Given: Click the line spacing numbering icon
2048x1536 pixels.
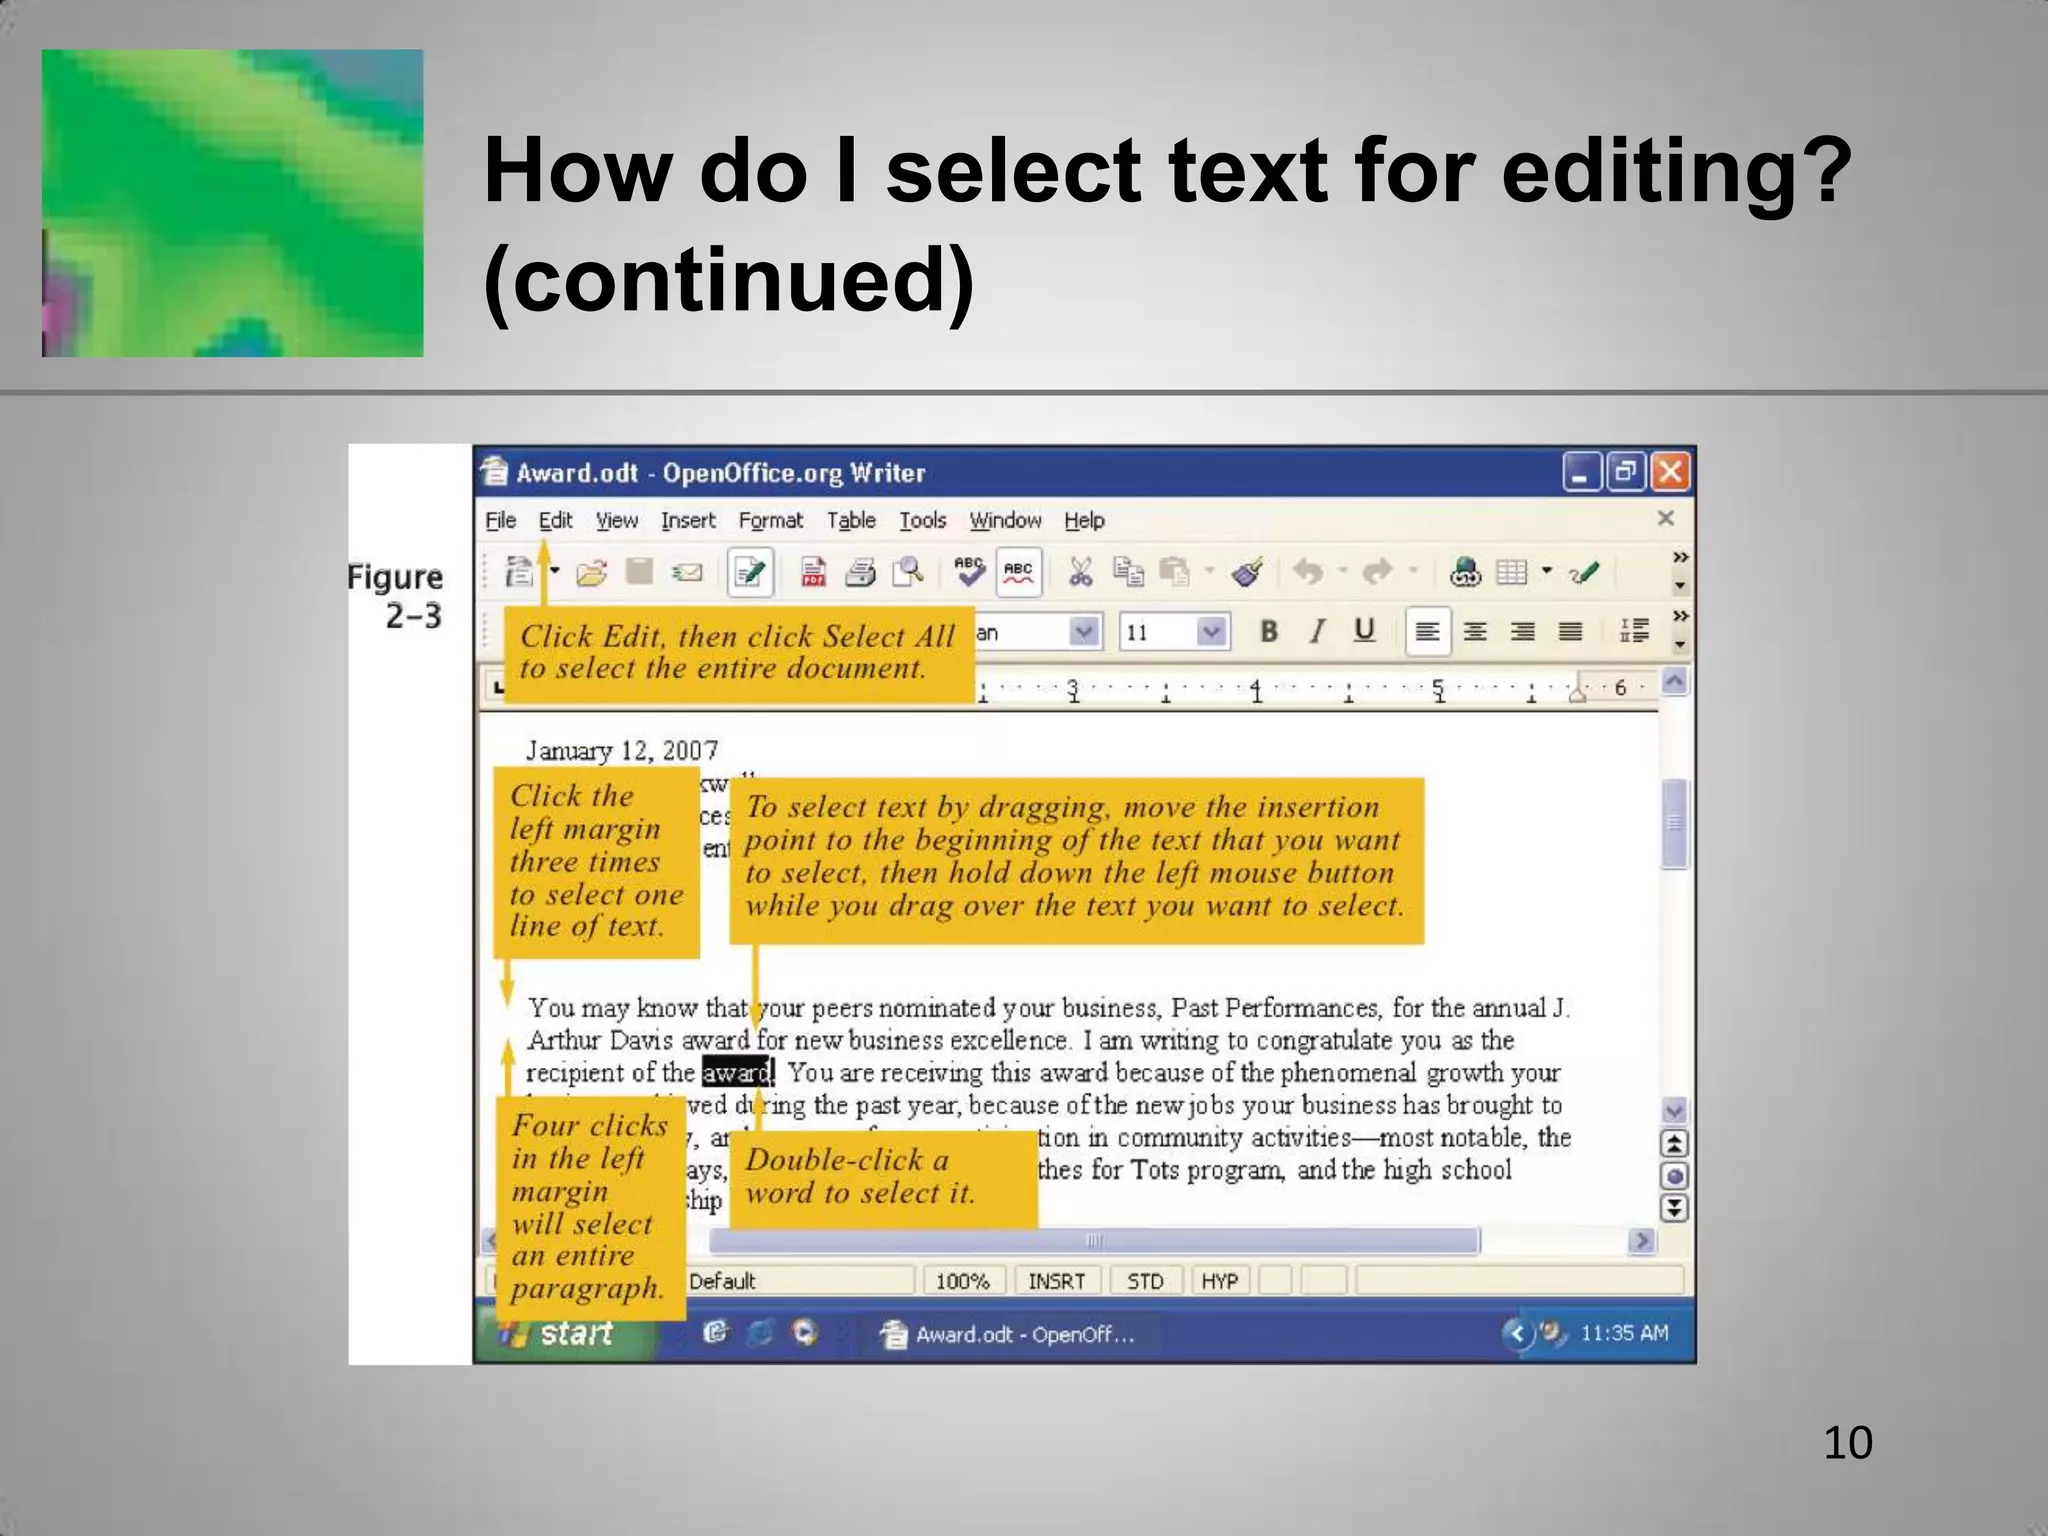Looking at the screenshot, I should 1633,631.
